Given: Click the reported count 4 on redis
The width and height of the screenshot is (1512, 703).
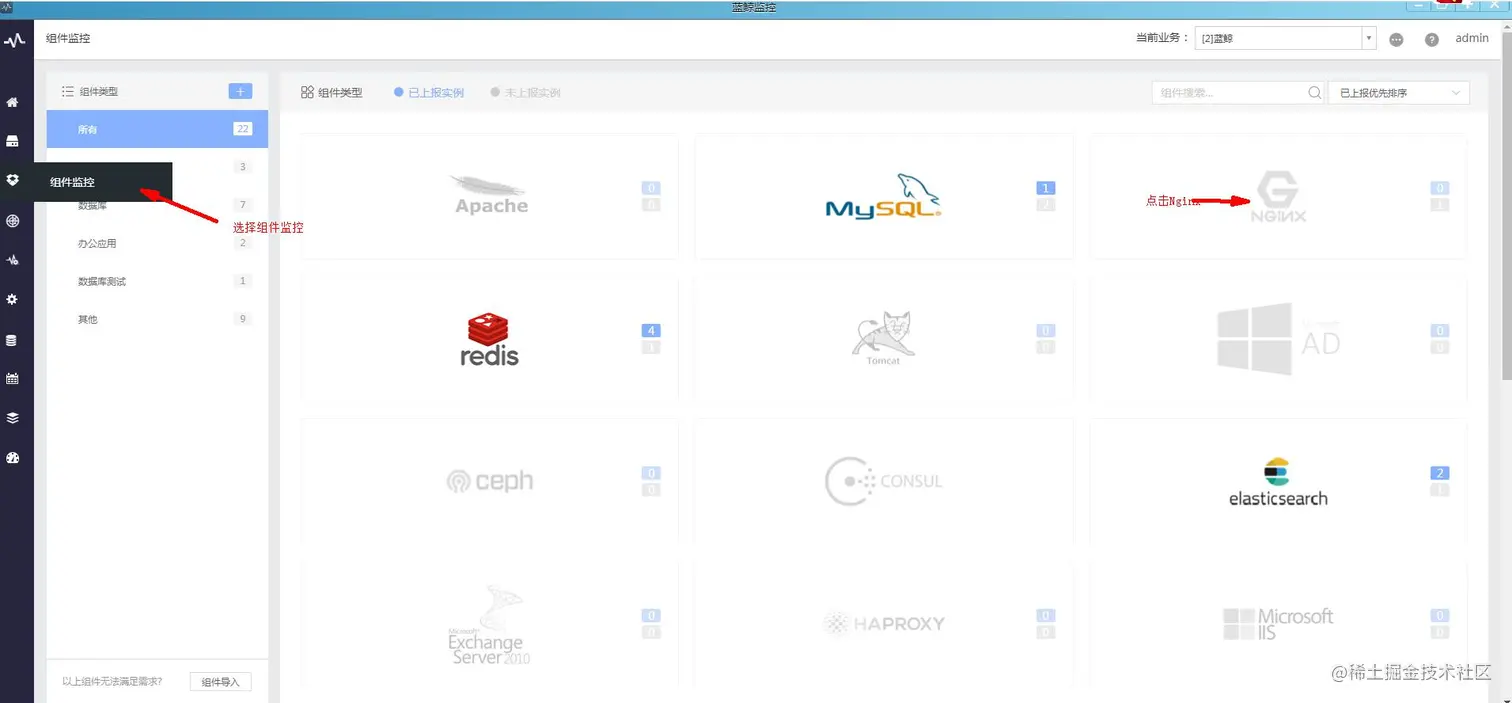Looking at the screenshot, I should click(651, 331).
